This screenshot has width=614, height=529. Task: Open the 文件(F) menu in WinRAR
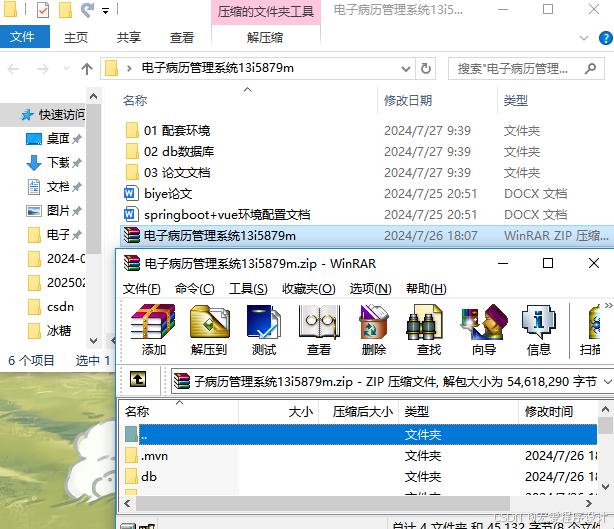click(141, 289)
